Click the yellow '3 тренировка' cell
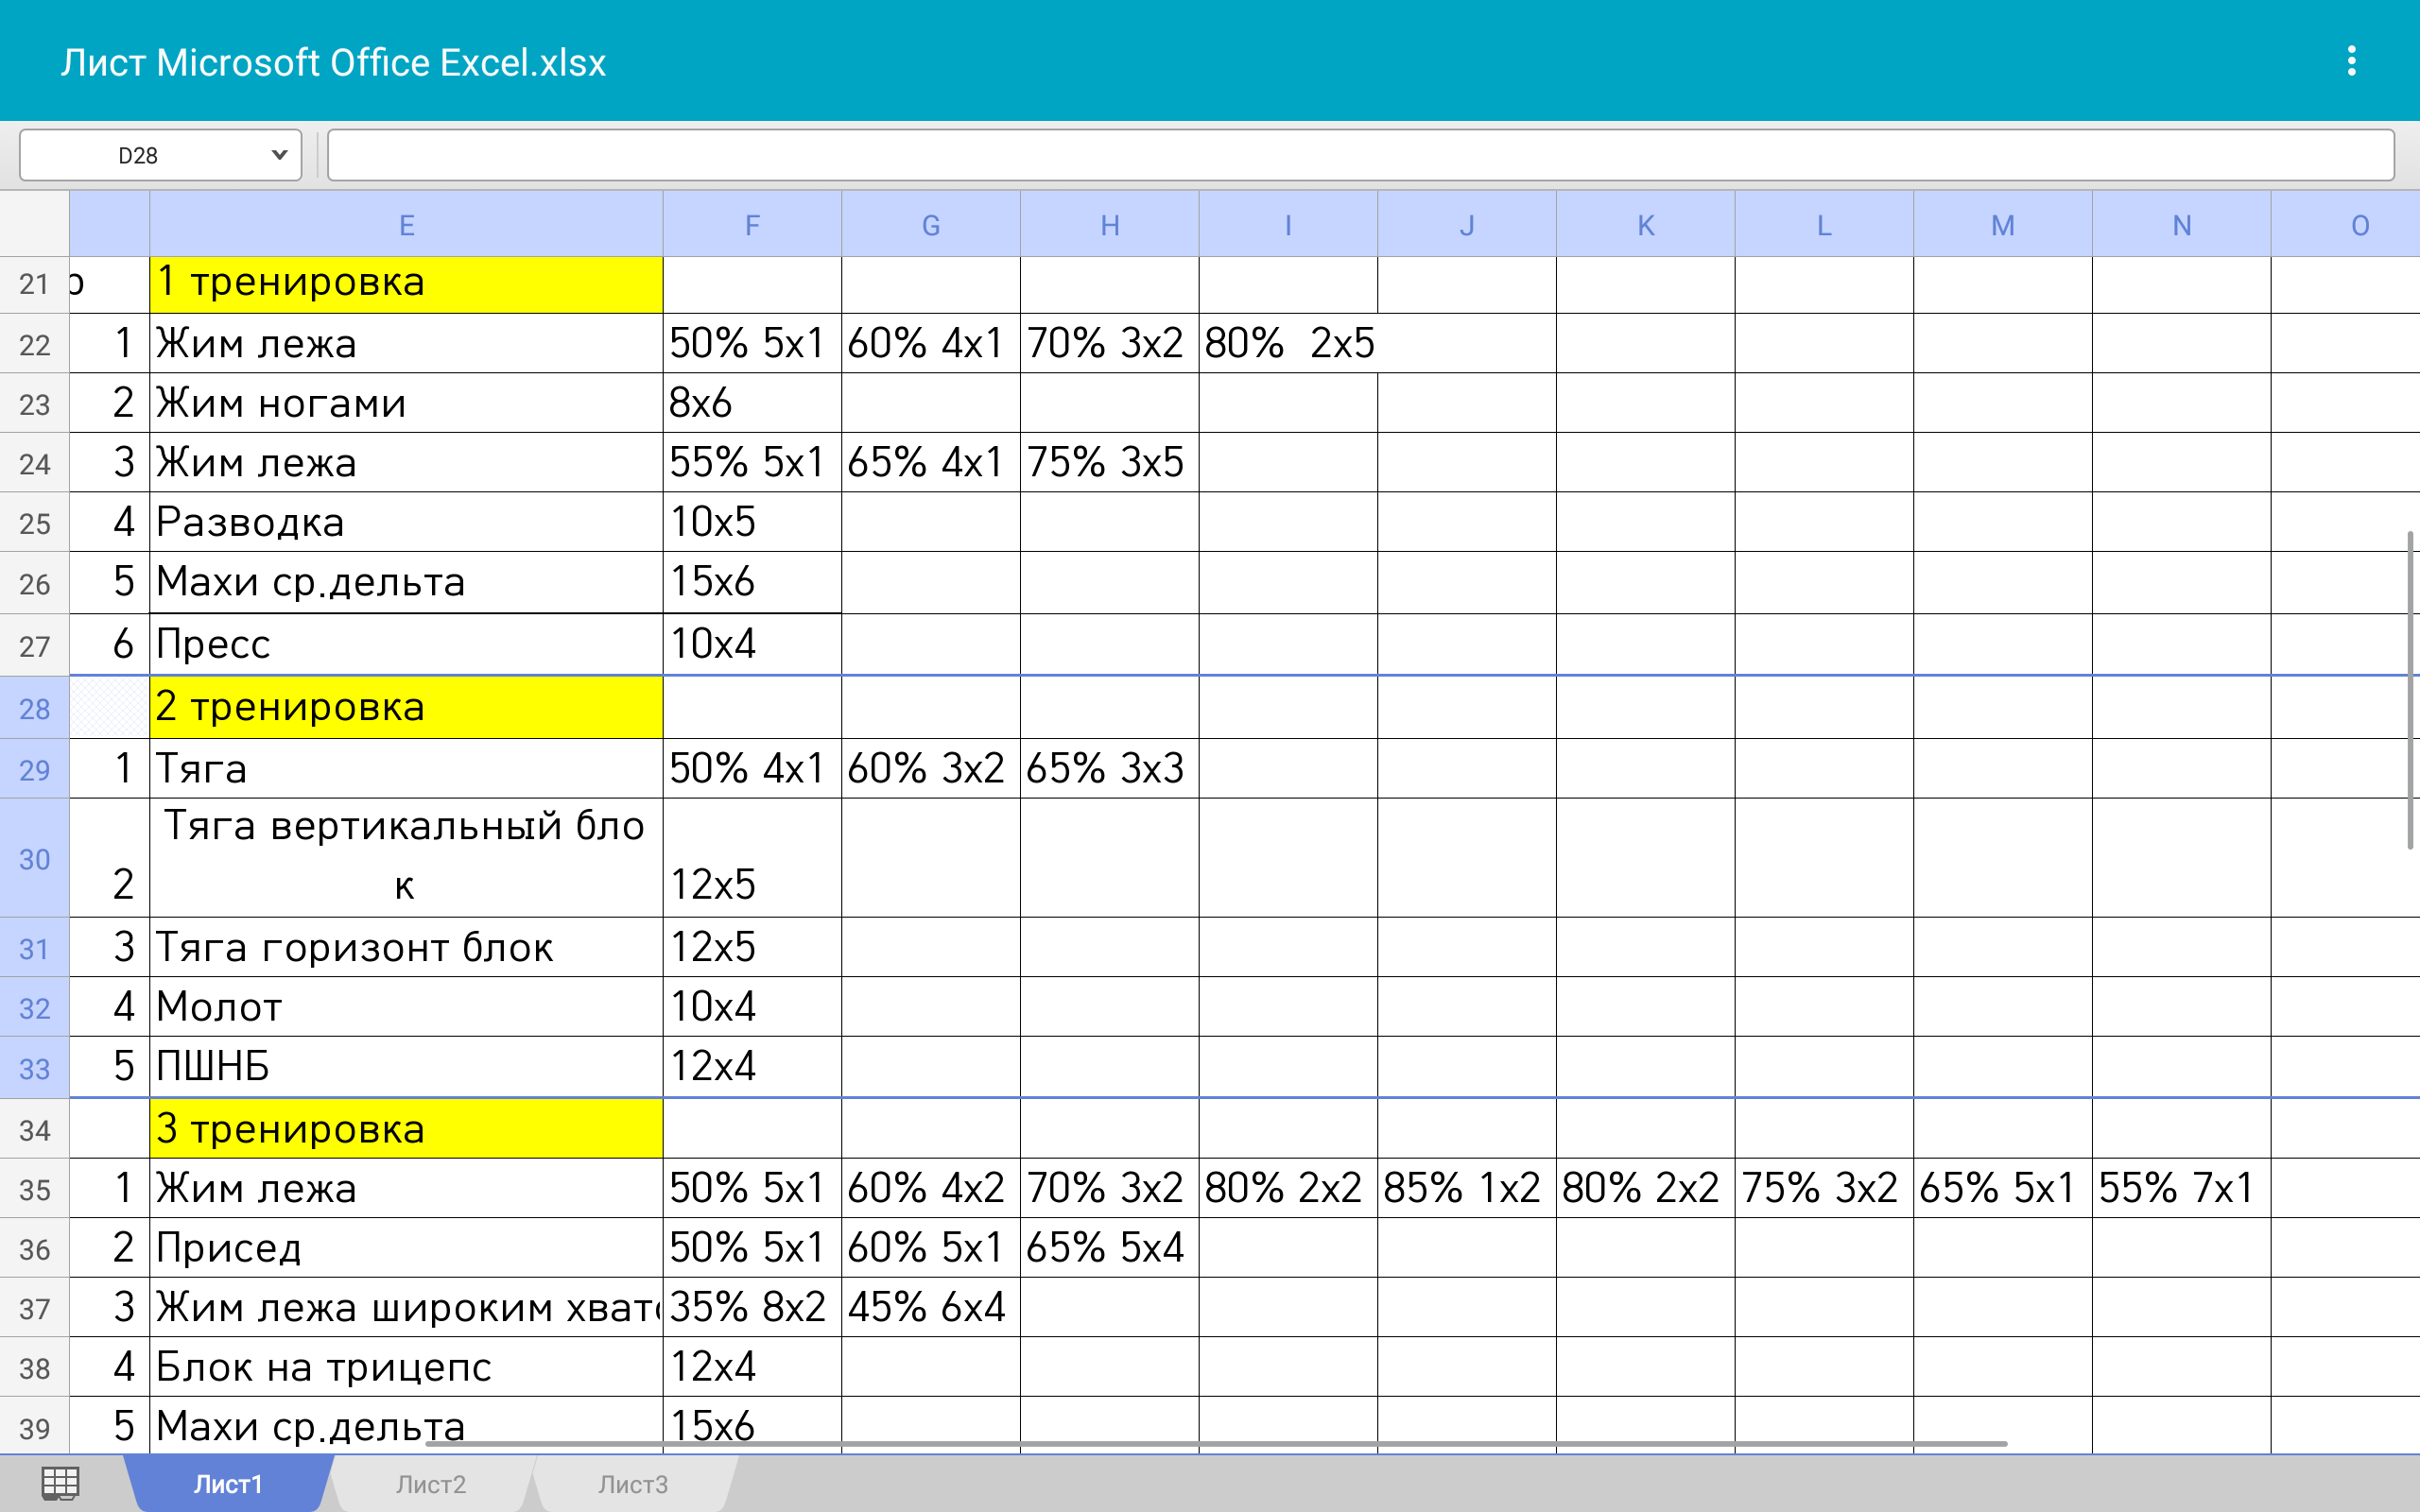Viewport: 2420px width, 1512px height. point(406,1129)
